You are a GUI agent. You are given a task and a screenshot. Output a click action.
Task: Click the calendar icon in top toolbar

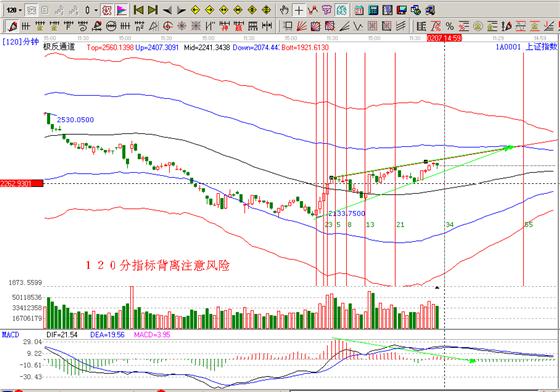359,10
